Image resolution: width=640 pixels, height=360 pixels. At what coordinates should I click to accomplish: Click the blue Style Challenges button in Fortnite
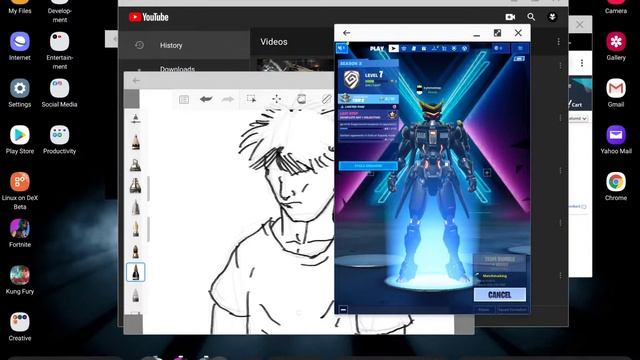pos(368,166)
